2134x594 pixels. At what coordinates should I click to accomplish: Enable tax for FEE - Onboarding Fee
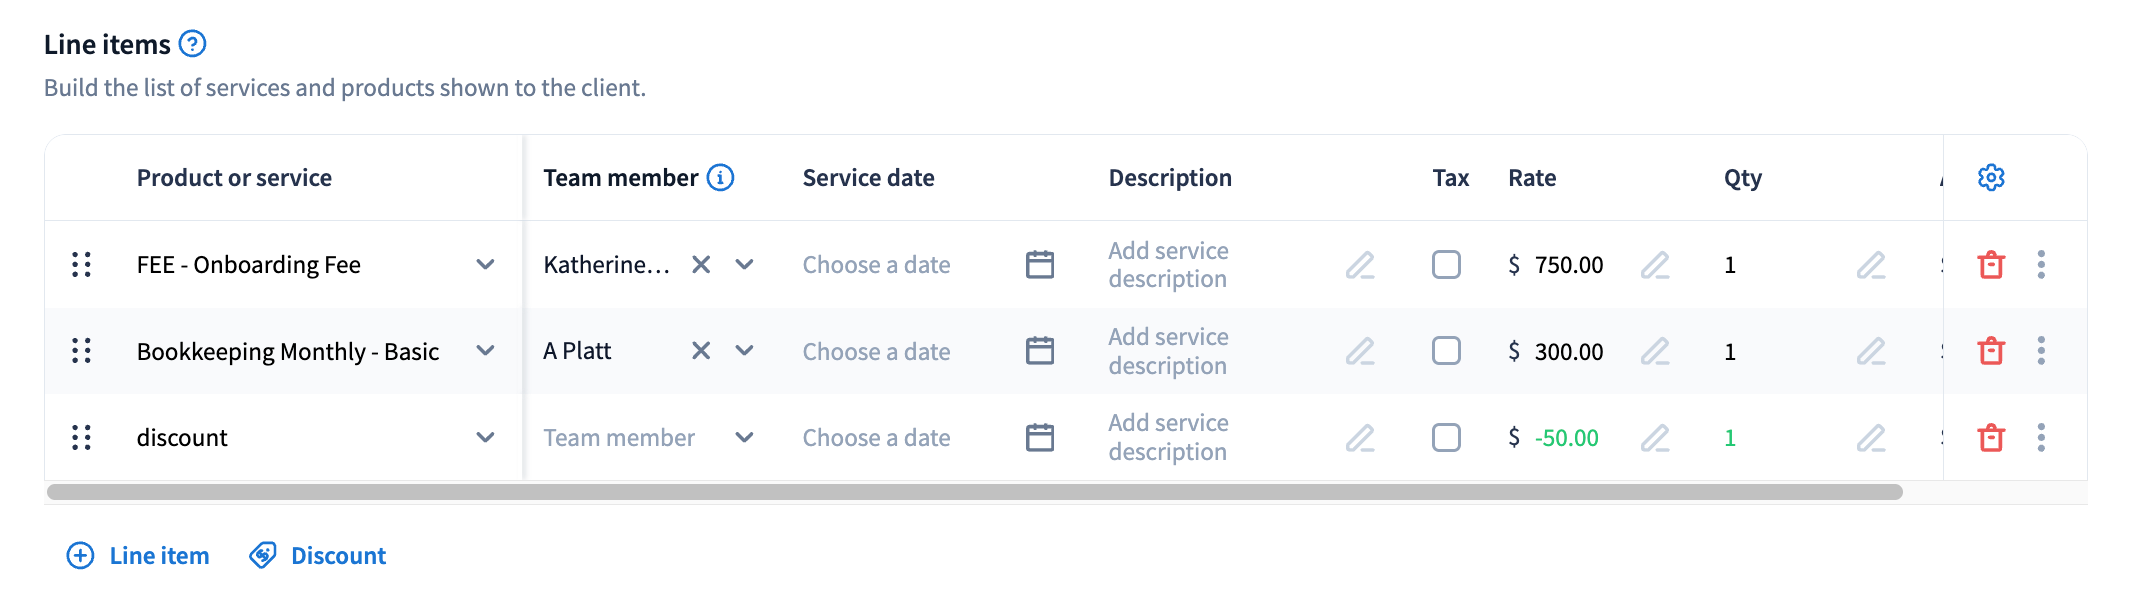[1446, 265]
